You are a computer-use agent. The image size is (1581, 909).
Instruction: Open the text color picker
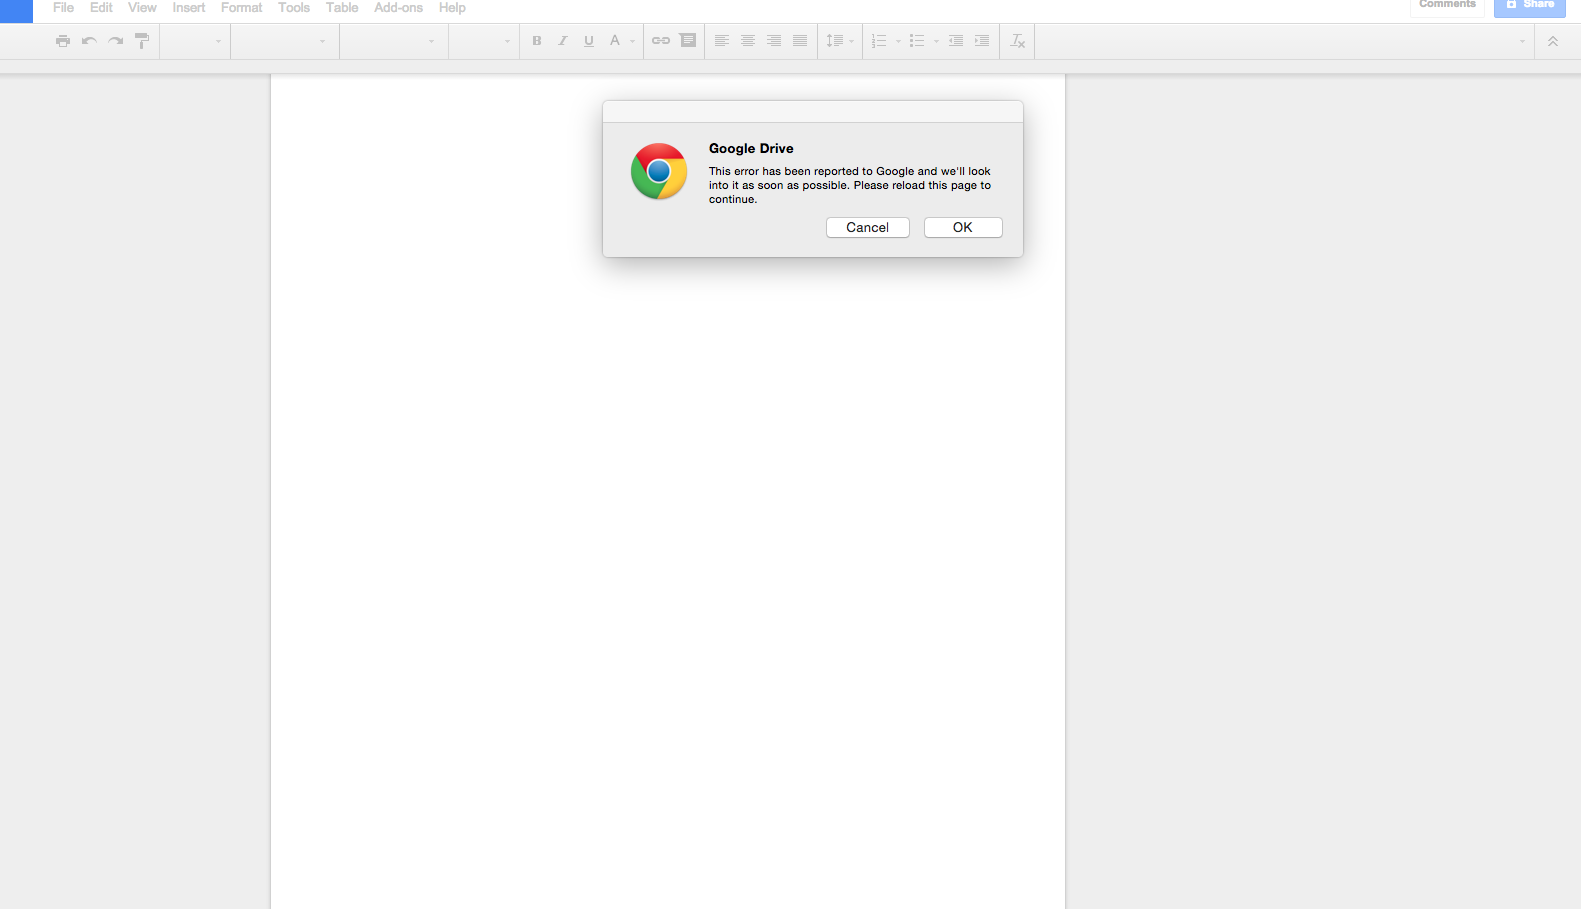tap(615, 41)
